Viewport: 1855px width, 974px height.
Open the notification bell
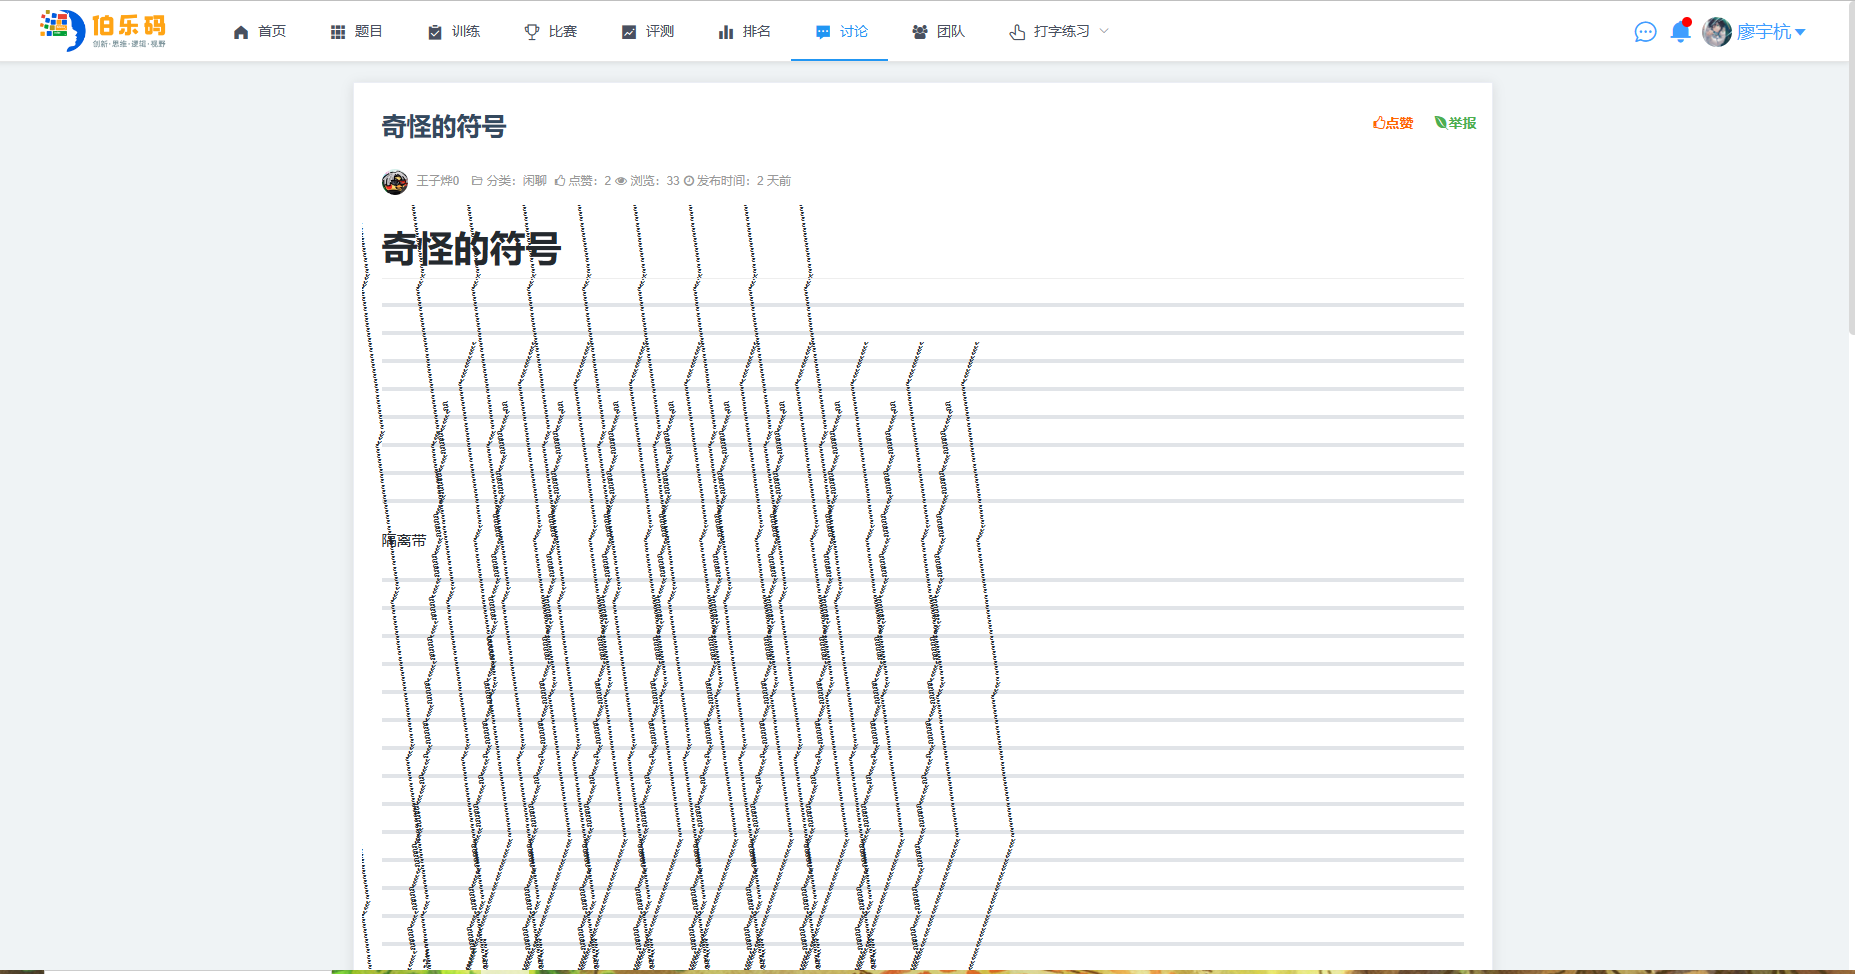[1680, 32]
